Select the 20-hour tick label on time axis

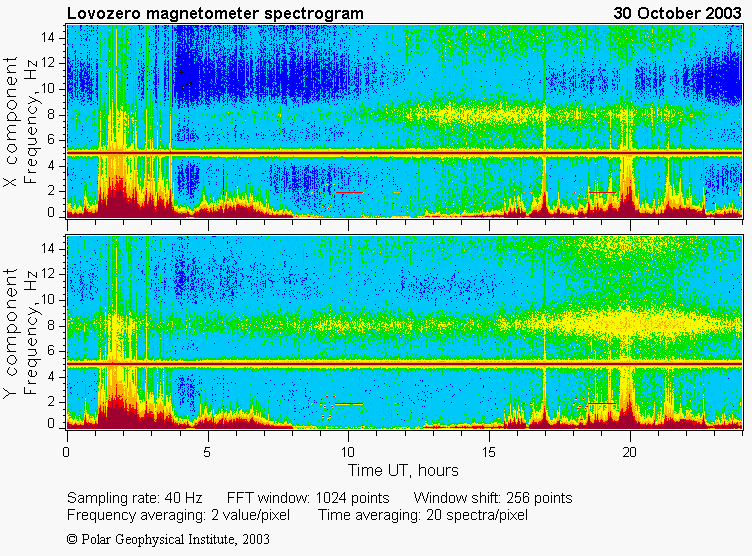click(630, 452)
